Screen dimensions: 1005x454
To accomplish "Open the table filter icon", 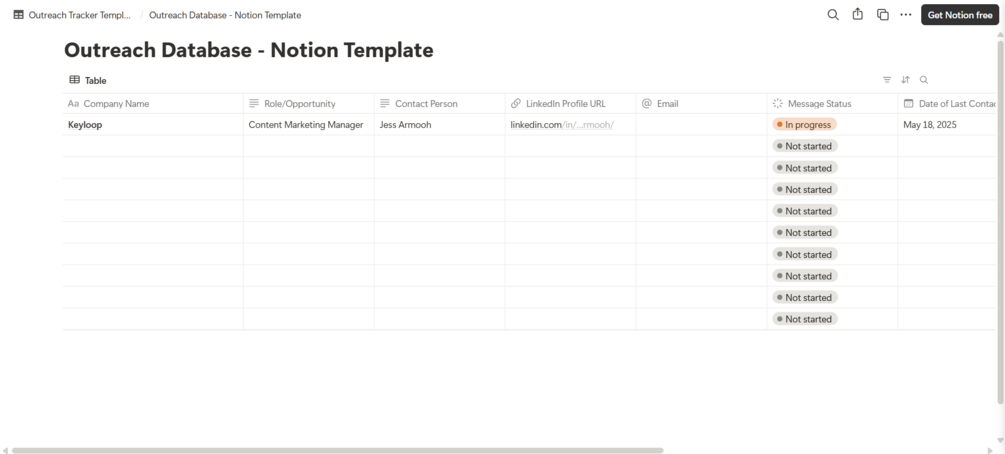I will click(887, 80).
